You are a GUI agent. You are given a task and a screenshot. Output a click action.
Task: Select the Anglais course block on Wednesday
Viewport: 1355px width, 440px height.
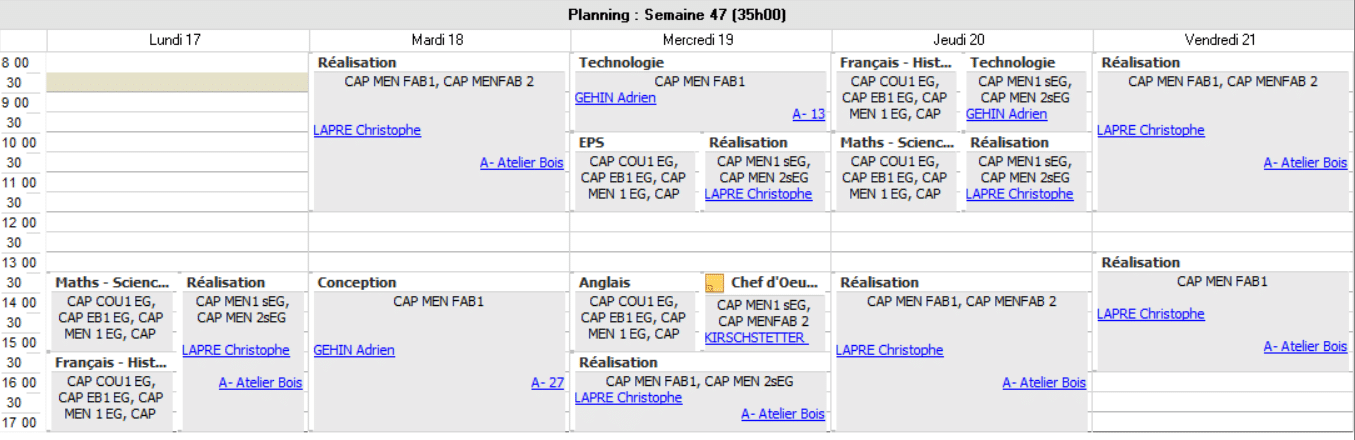[633, 311]
